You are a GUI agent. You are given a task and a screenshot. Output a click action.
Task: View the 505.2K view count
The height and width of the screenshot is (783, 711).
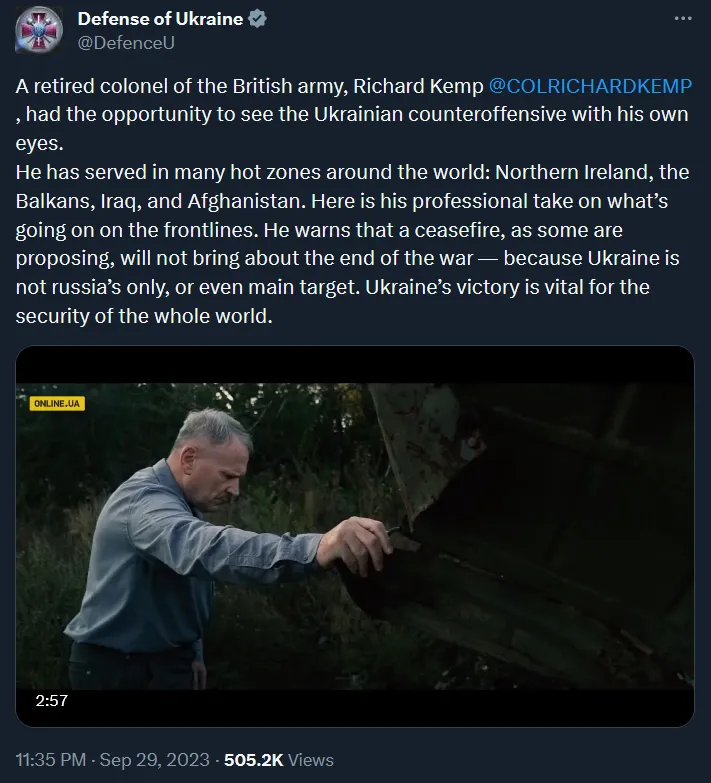255,760
